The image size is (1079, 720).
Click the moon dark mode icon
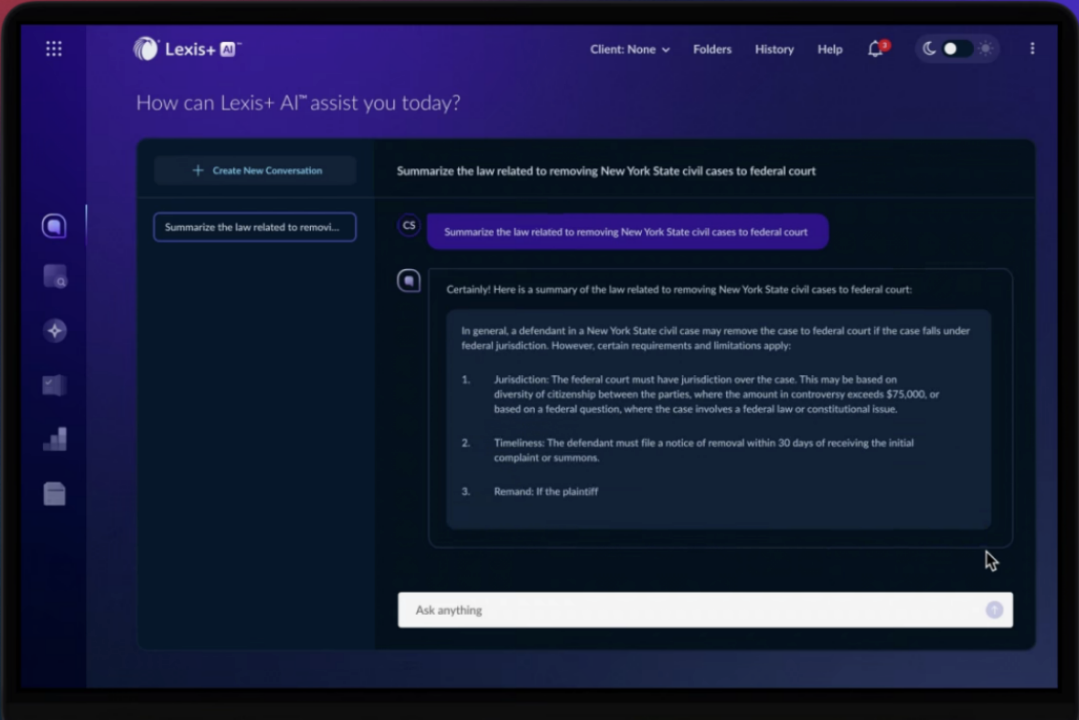tap(929, 49)
